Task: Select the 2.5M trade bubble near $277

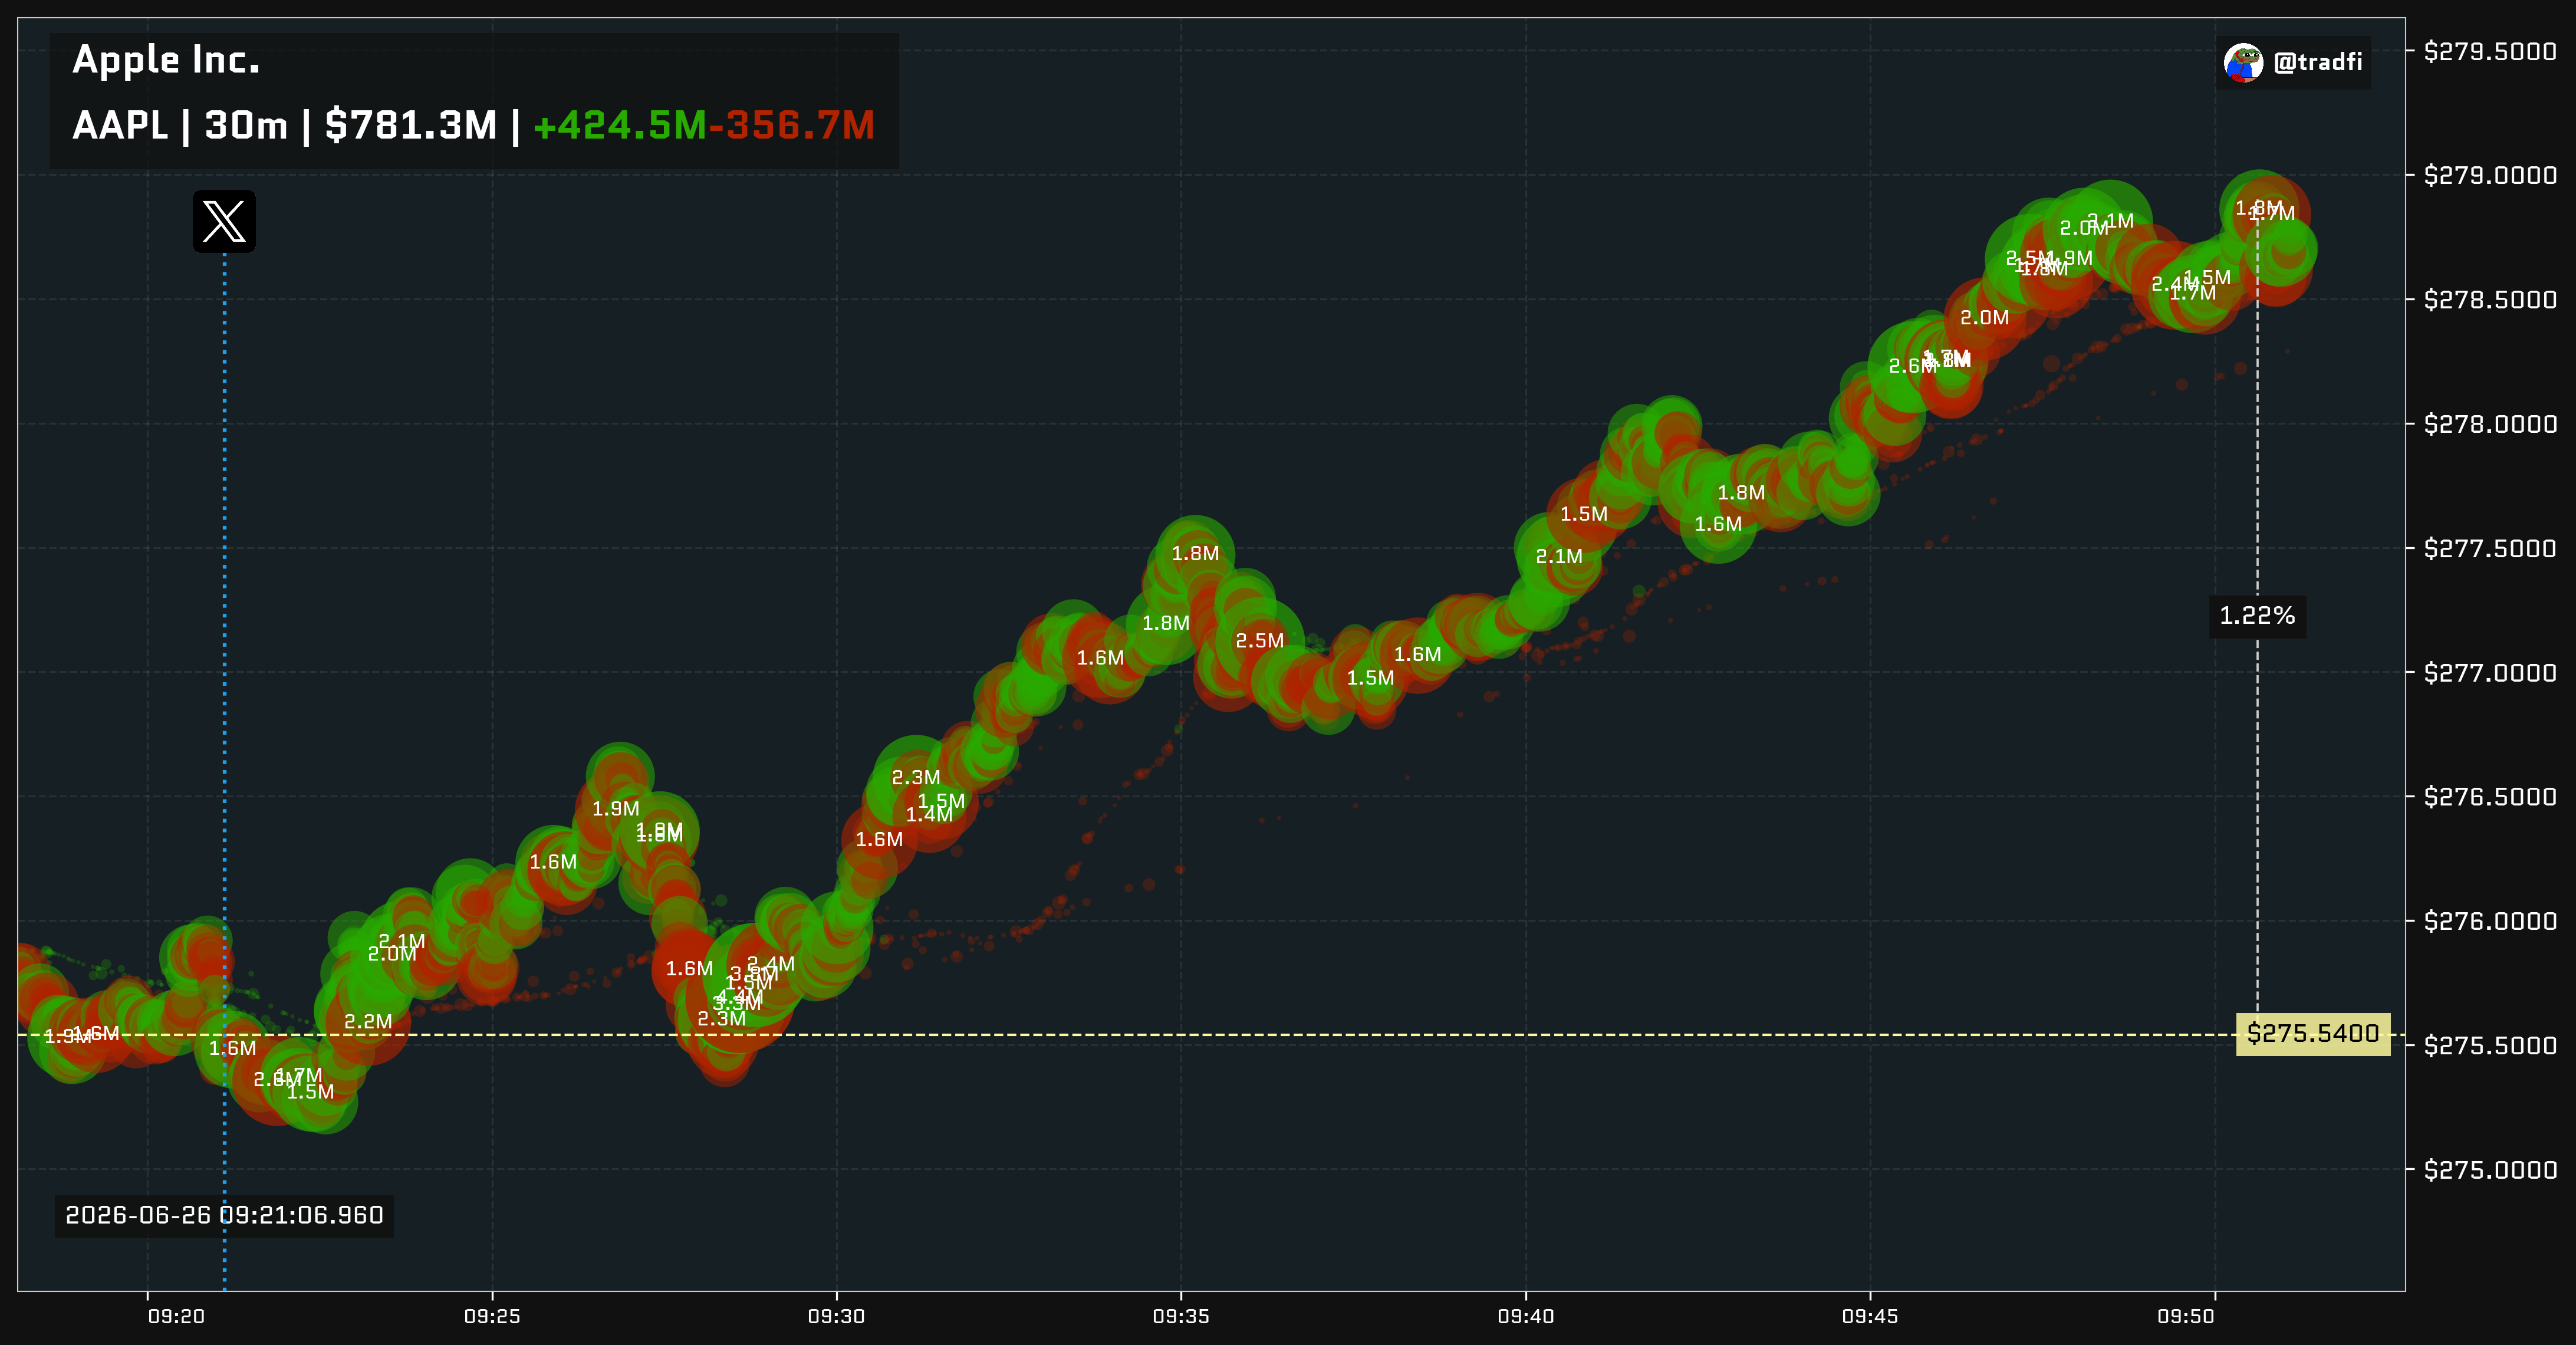Action: (1259, 640)
